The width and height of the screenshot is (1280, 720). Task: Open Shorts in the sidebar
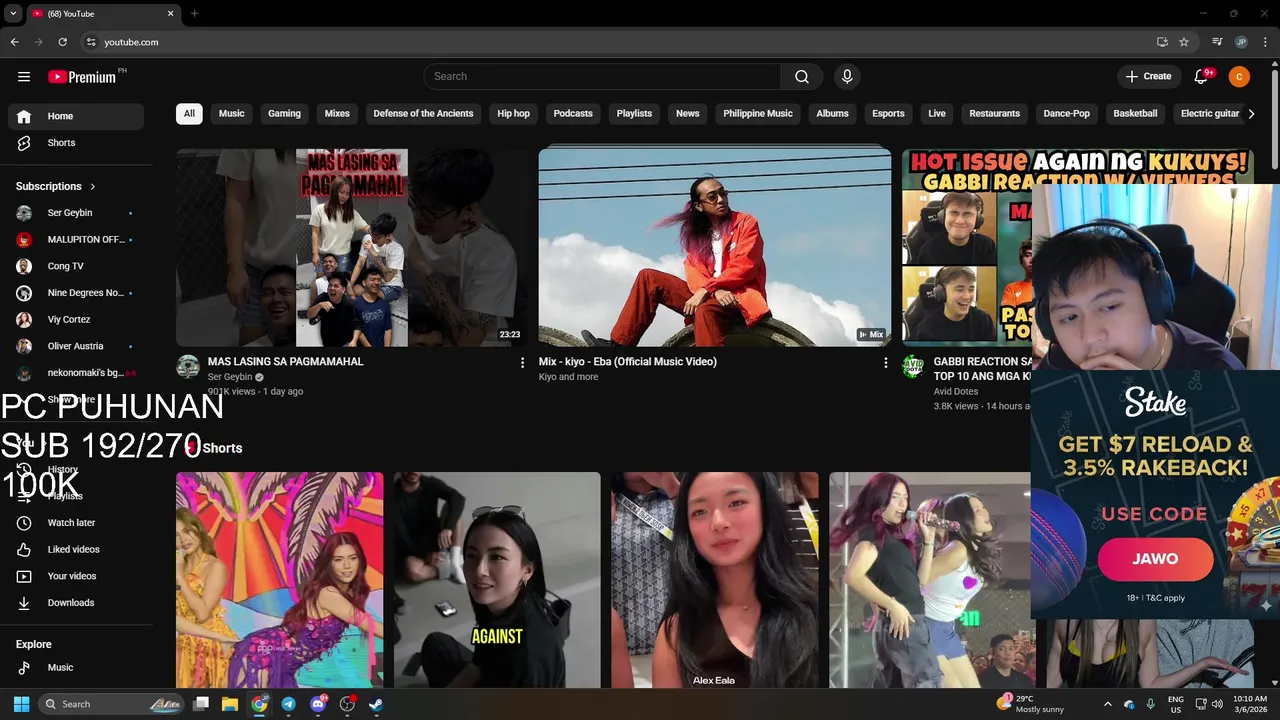[76, 143]
